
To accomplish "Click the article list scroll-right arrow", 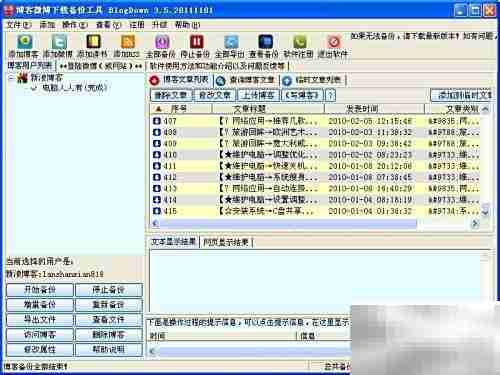I will point(476,224).
